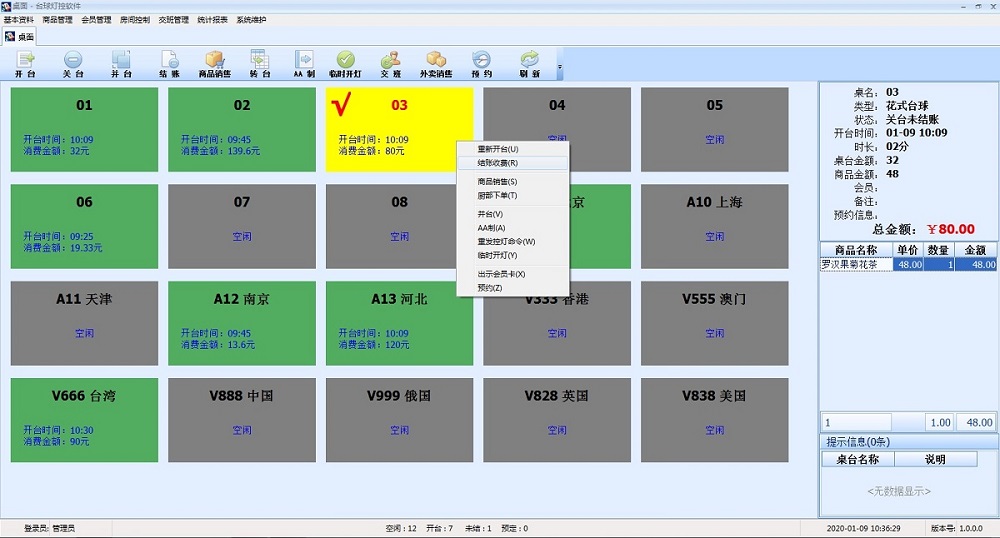1000x538 pixels.
Task: Choose 厨部下单(T) in the context menu
Action: coord(513,196)
